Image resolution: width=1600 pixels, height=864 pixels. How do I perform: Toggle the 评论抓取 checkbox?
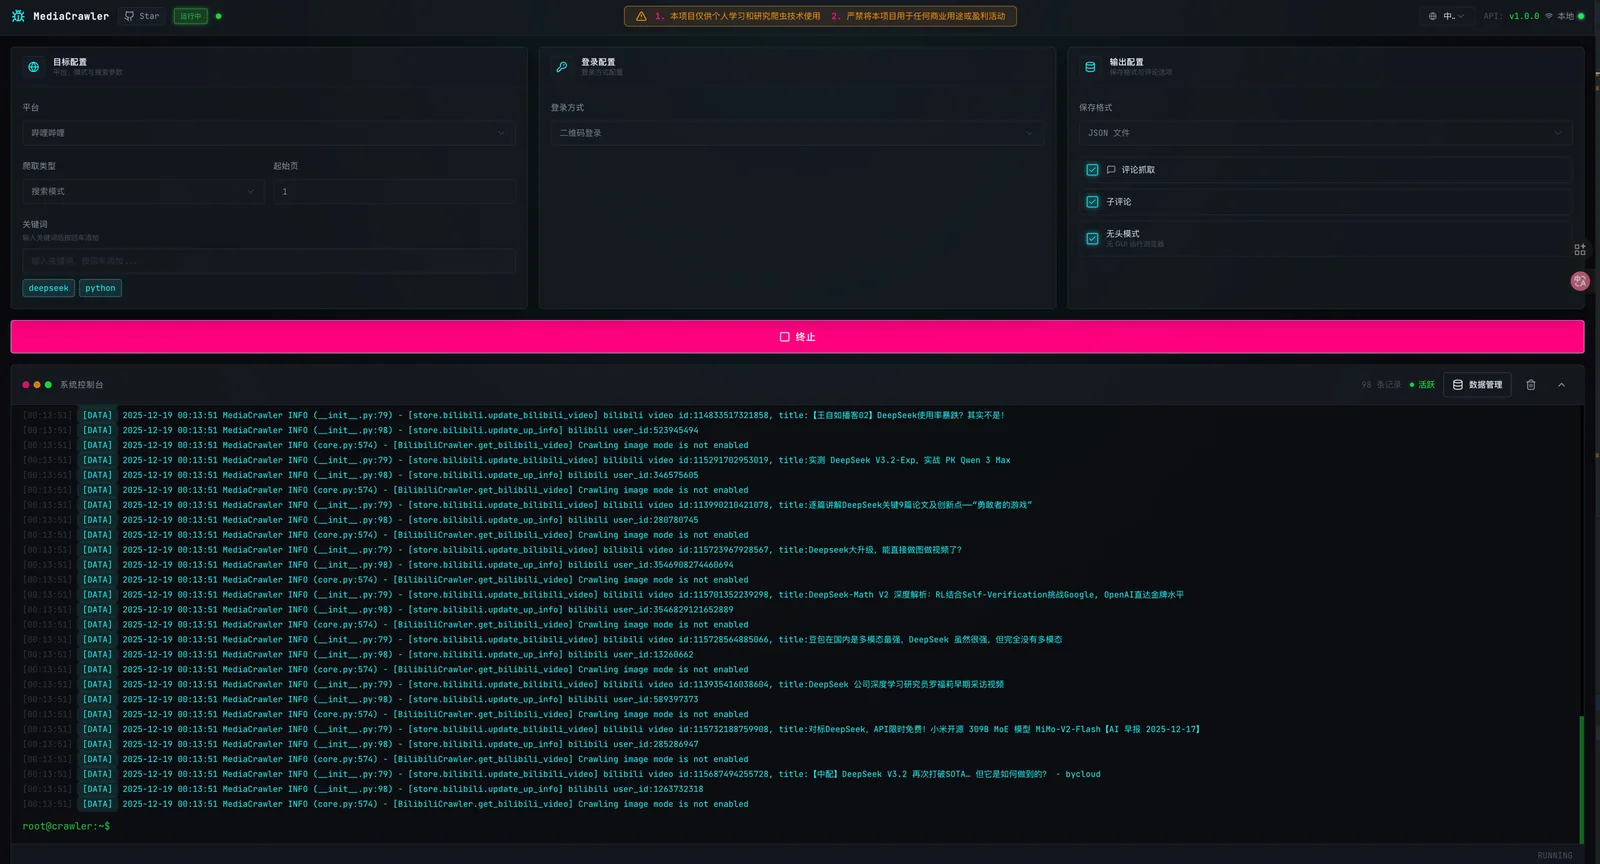1092,170
